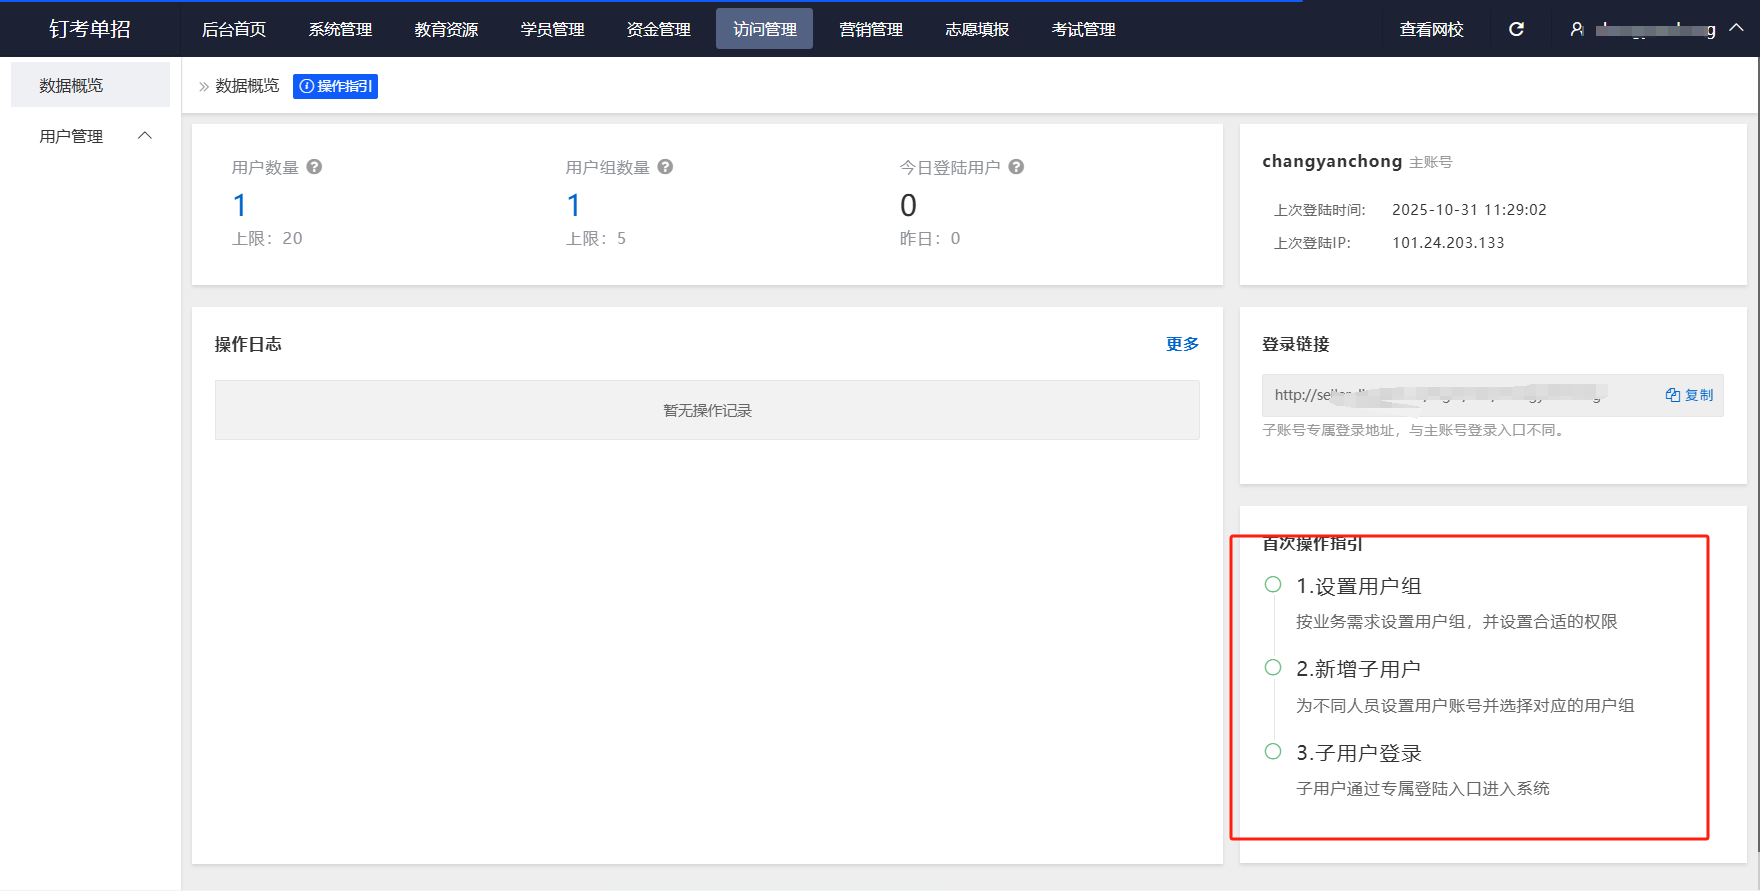Click the 查看网校 button
1760x891 pixels.
point(1431,29)
